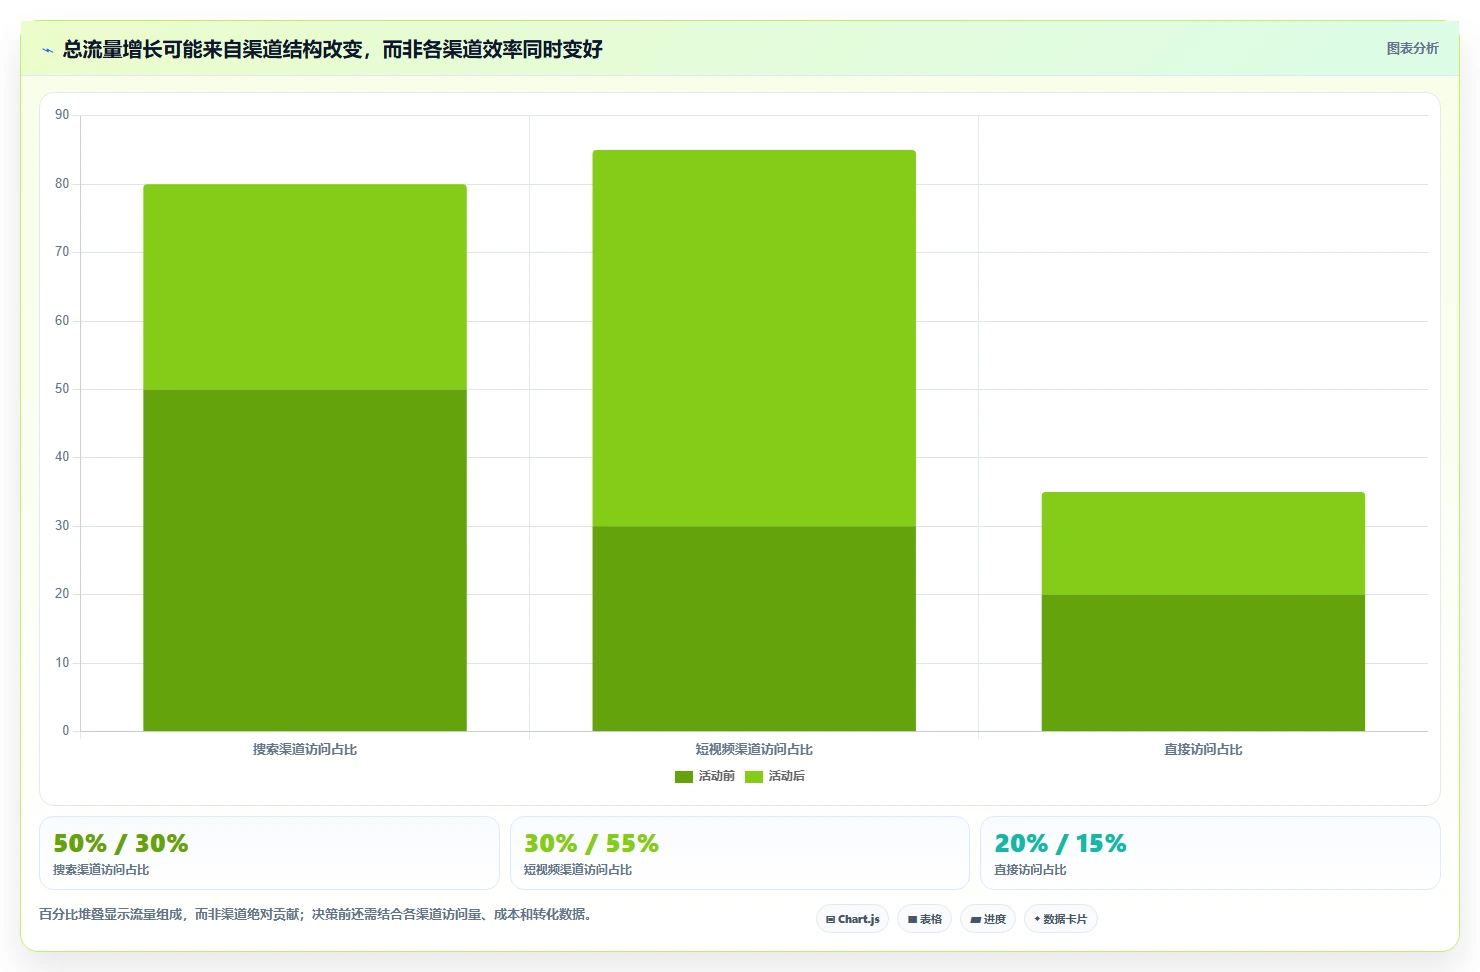Click the y-axis tick label 50

[62, 389]
